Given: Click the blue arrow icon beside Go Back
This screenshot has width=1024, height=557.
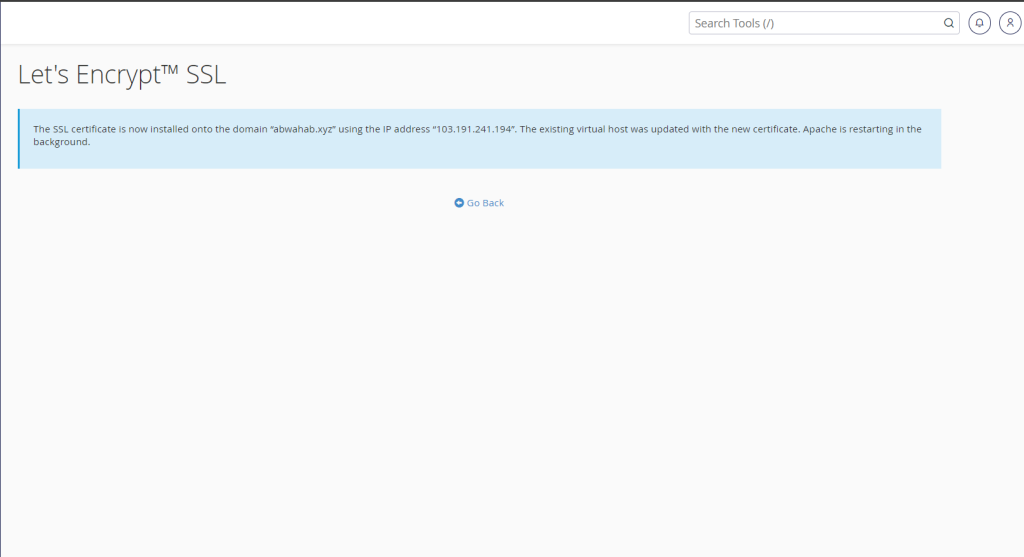Looking at the screenshot, I should 459,203.
